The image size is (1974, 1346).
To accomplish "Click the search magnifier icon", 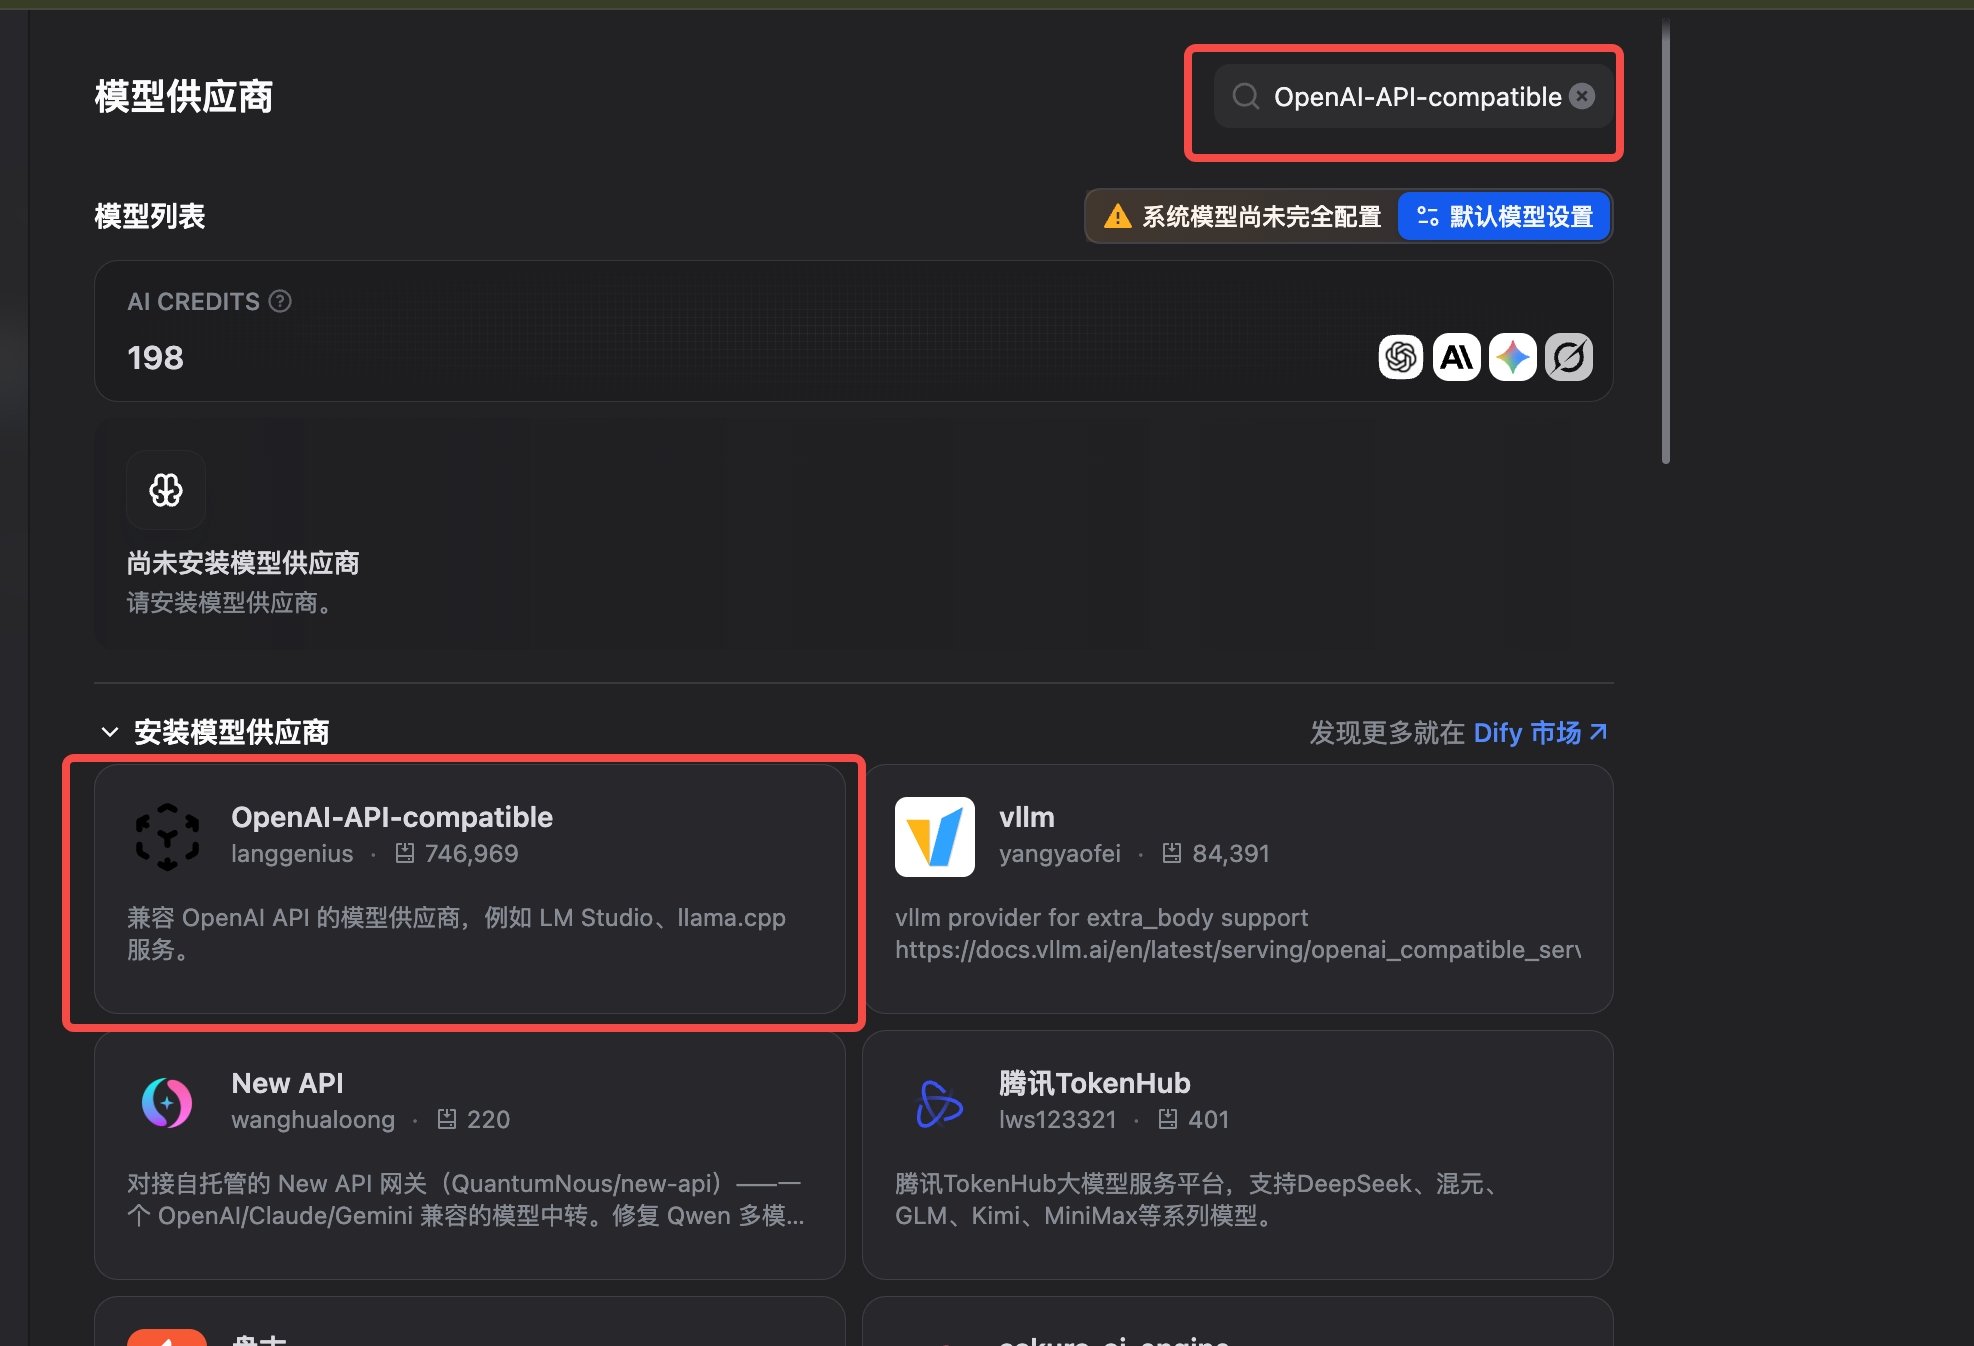I will (1245, 96).
